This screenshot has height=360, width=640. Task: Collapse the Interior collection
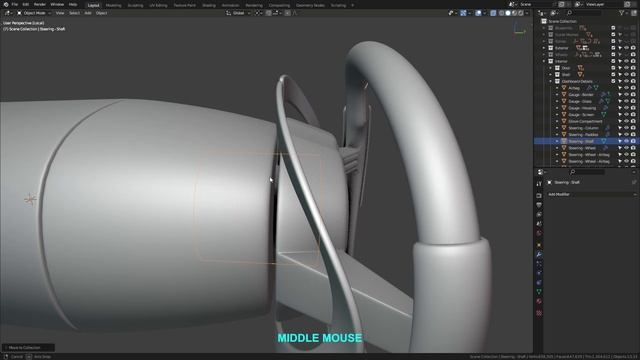(544, 61)
